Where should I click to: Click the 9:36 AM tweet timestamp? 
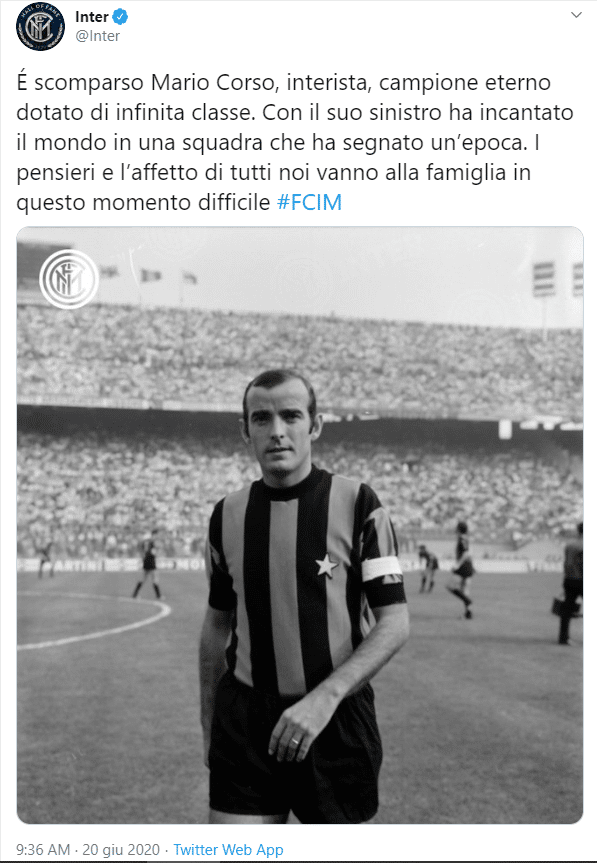pos(43,850)
